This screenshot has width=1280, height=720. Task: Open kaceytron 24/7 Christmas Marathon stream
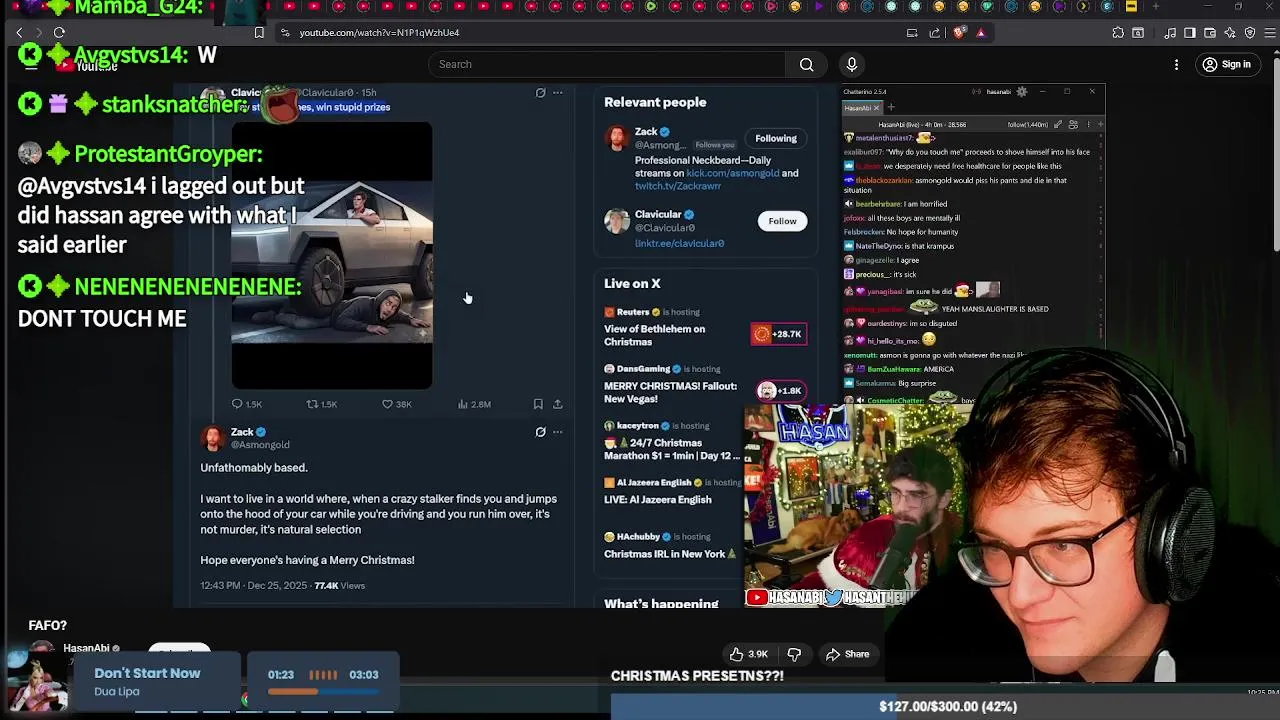(672, 449)
